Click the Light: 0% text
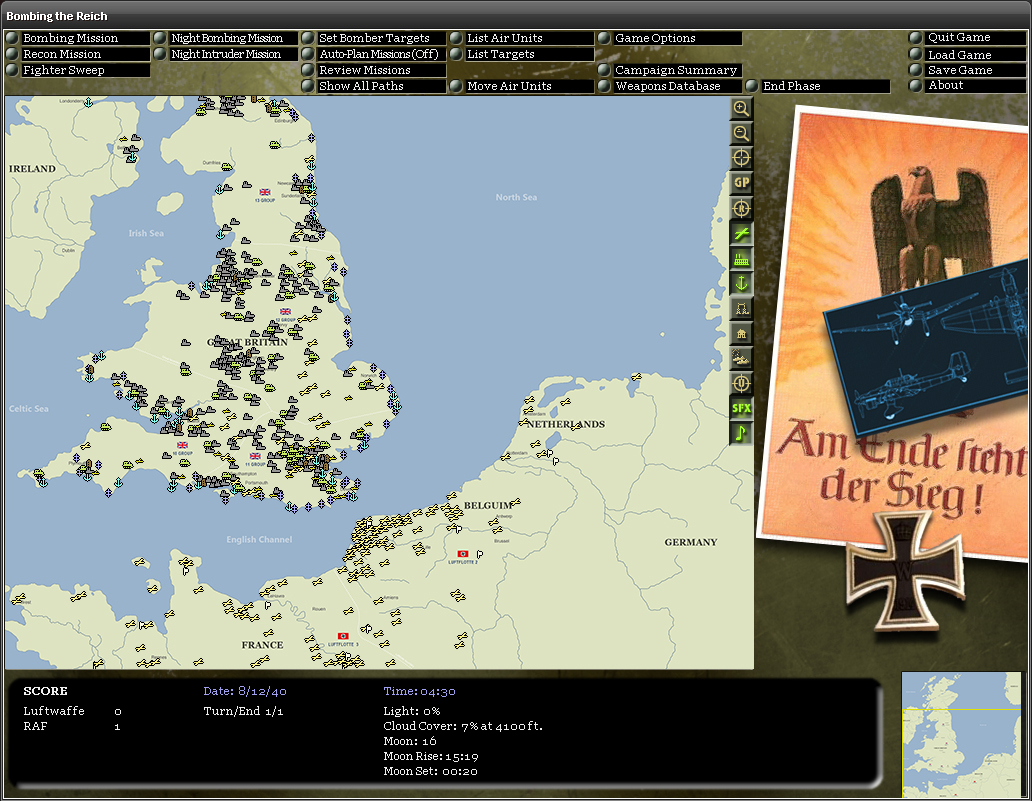1032x801 pixels. (411, 711)
